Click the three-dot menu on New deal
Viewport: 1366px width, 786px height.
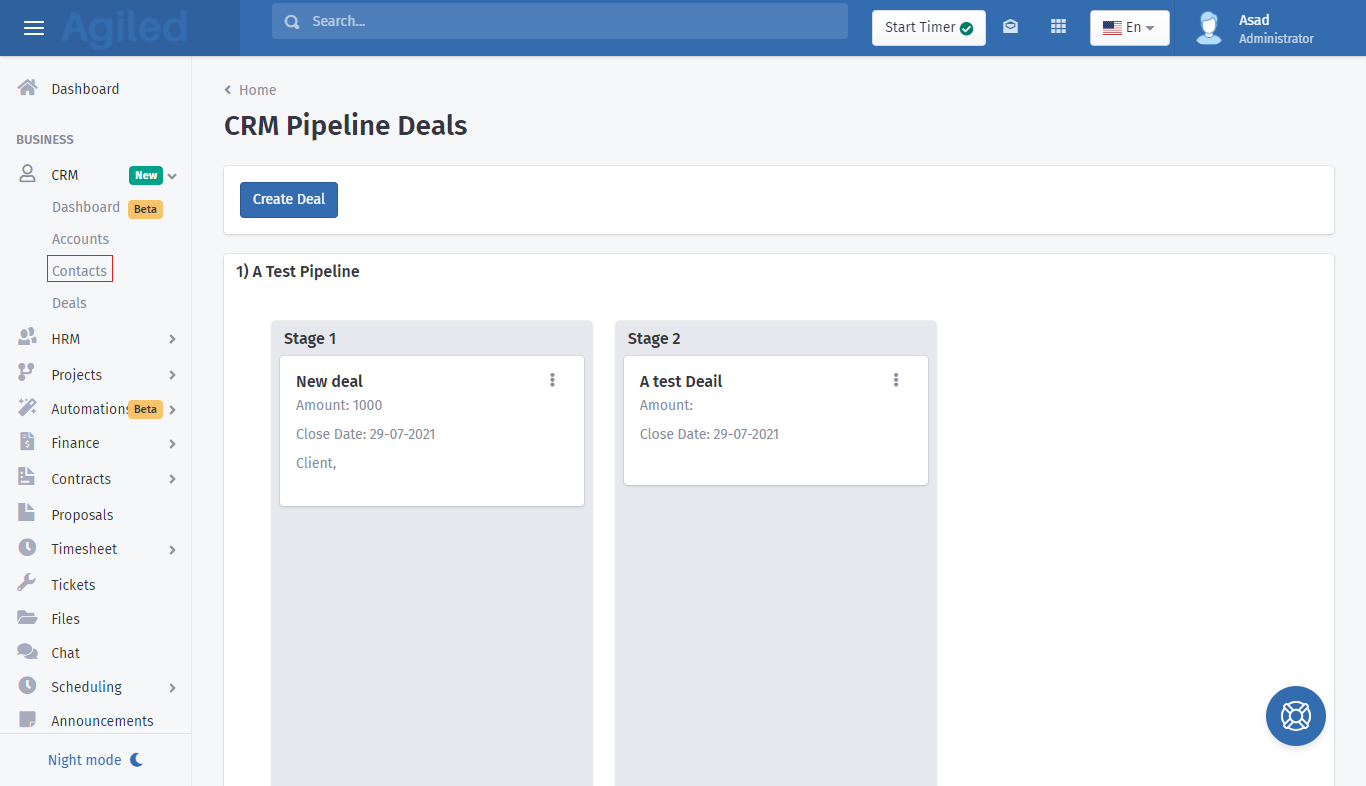552,380
